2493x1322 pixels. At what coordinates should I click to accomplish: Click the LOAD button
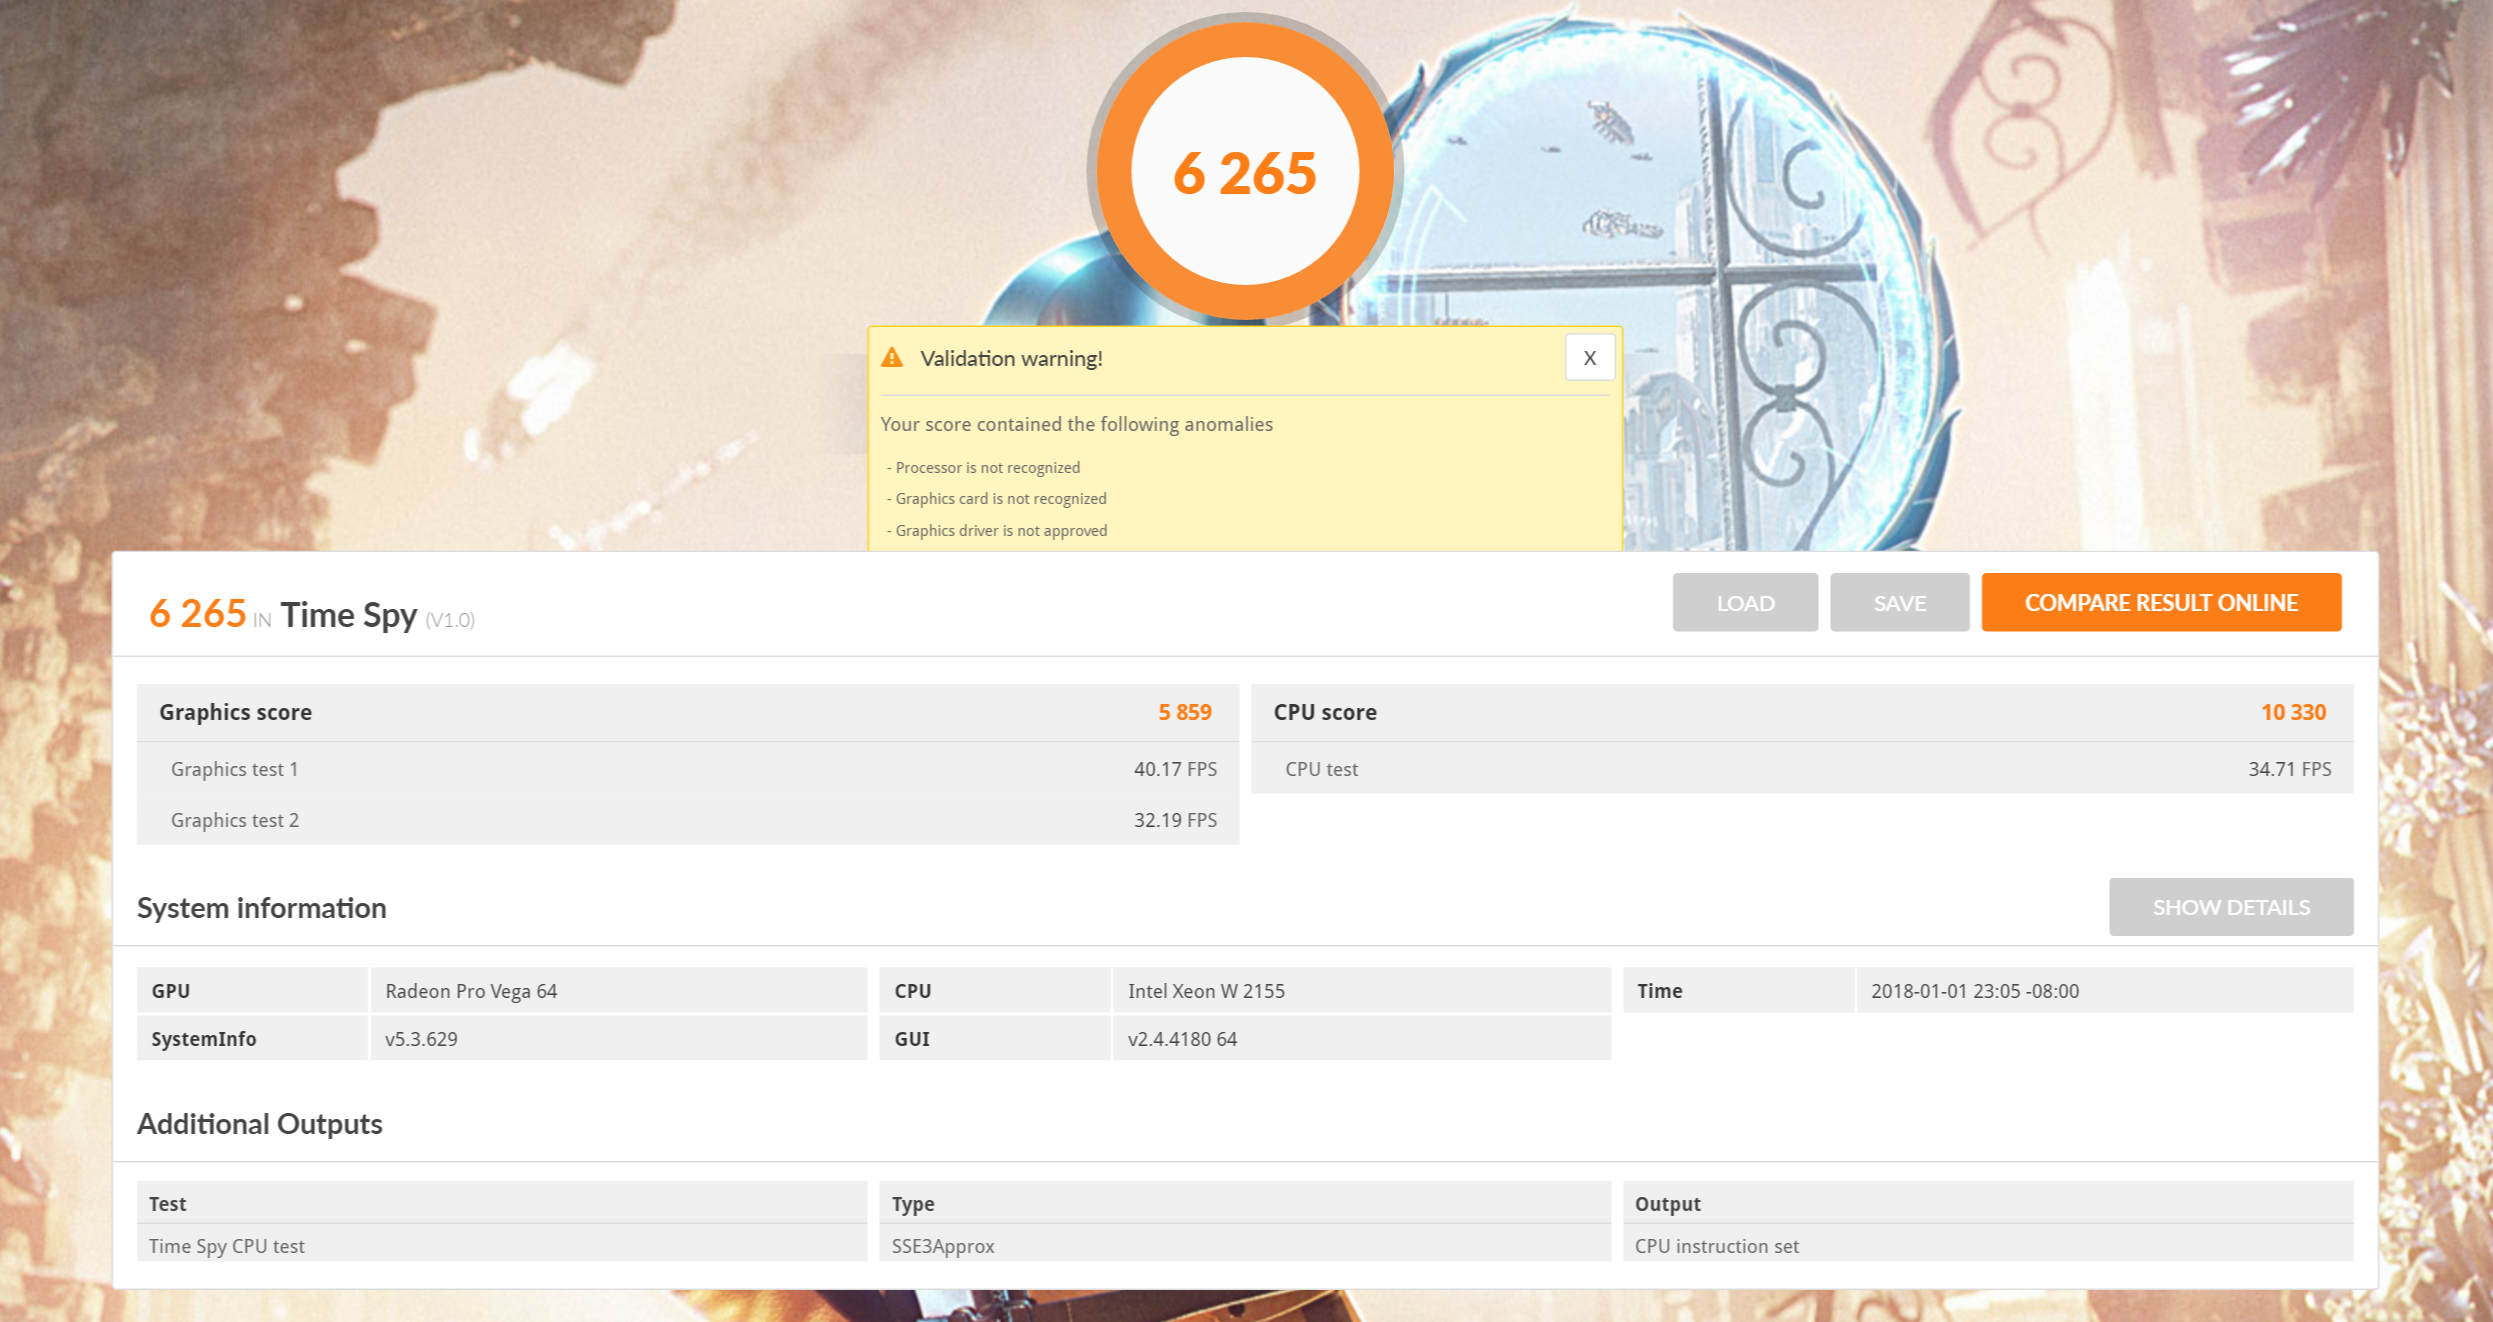click(x=1745, y=602)
